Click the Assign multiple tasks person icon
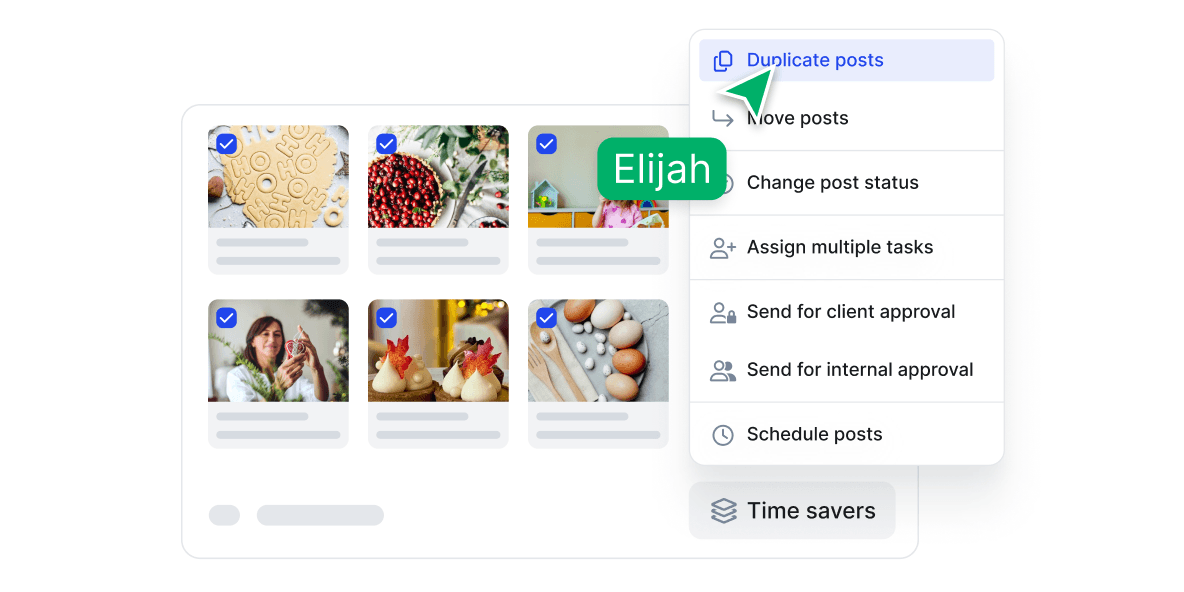This screenshot has height=592, width=1184. point(723,247)
